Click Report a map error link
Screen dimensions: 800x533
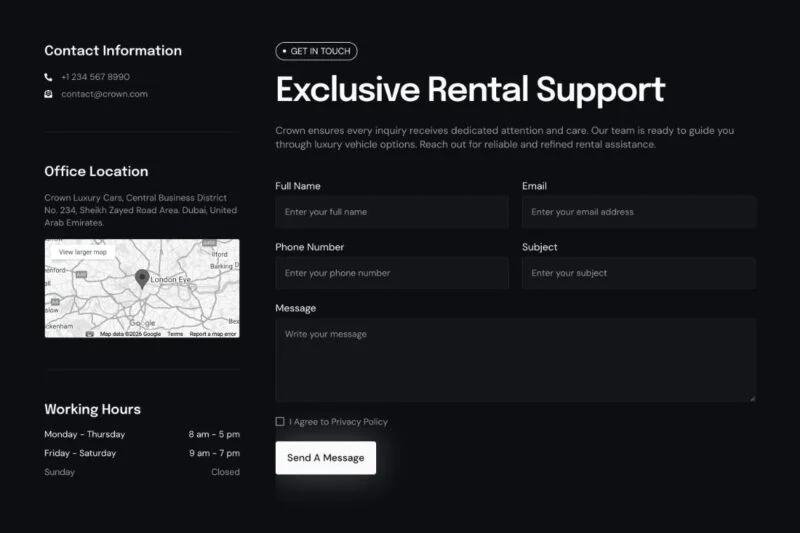click(213, 334)
